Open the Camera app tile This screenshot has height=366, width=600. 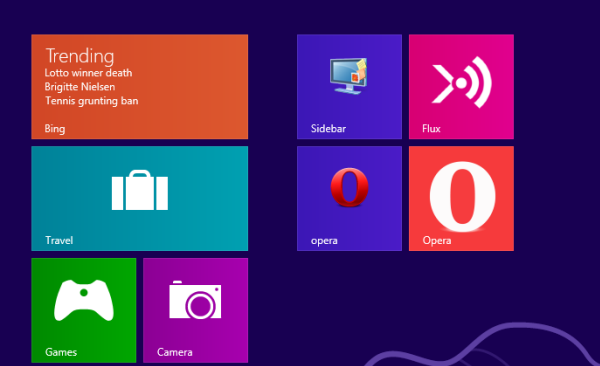tap(196, 310)
